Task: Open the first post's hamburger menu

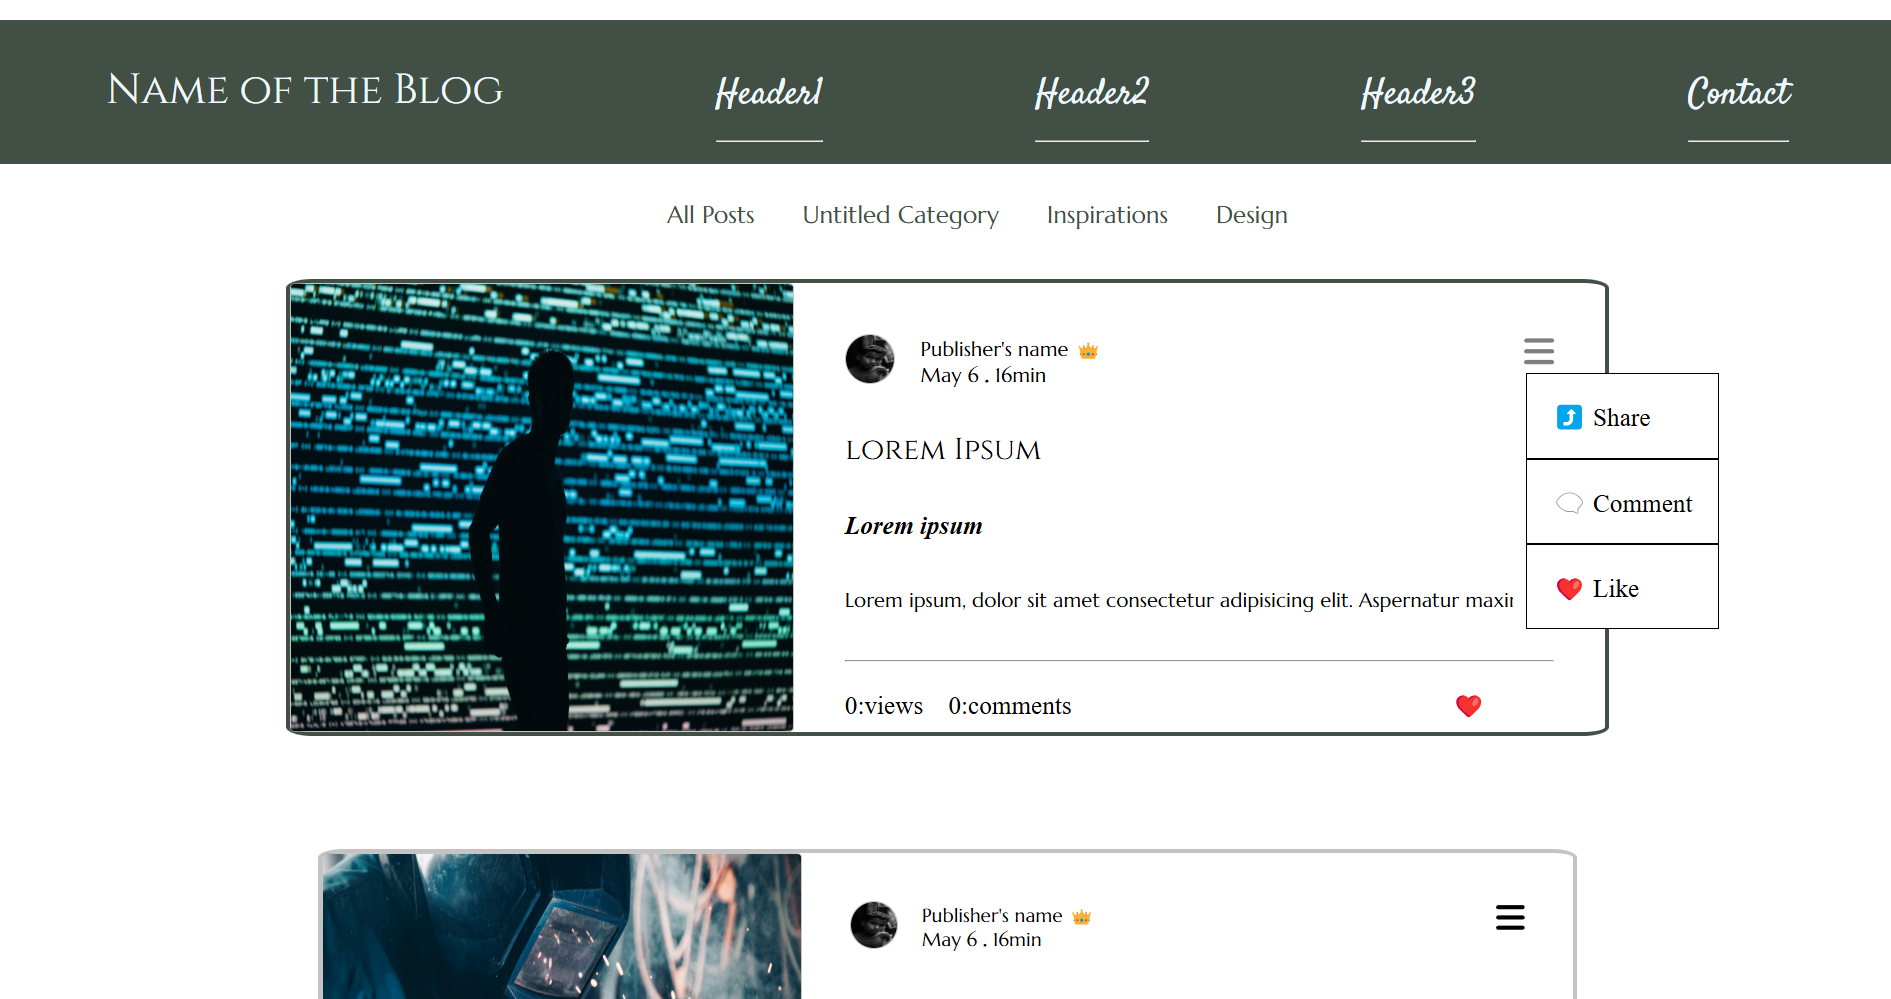Action: pyautogui.click(x=1538, y=351)
